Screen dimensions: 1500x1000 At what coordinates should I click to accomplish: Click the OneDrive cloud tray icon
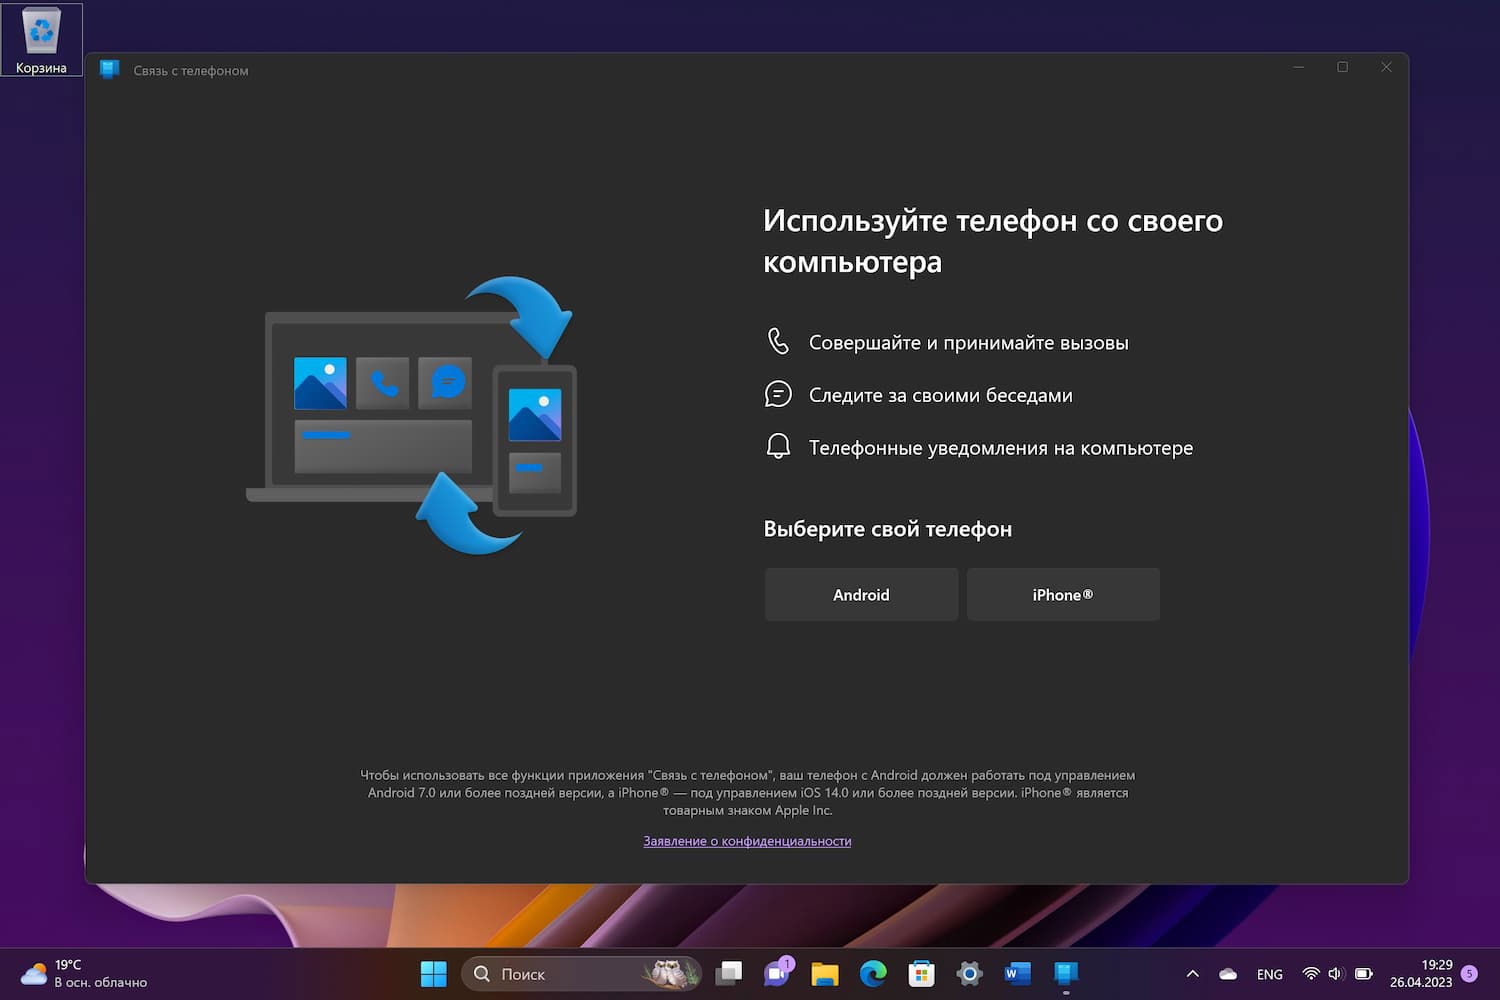tap(1228, 974)
